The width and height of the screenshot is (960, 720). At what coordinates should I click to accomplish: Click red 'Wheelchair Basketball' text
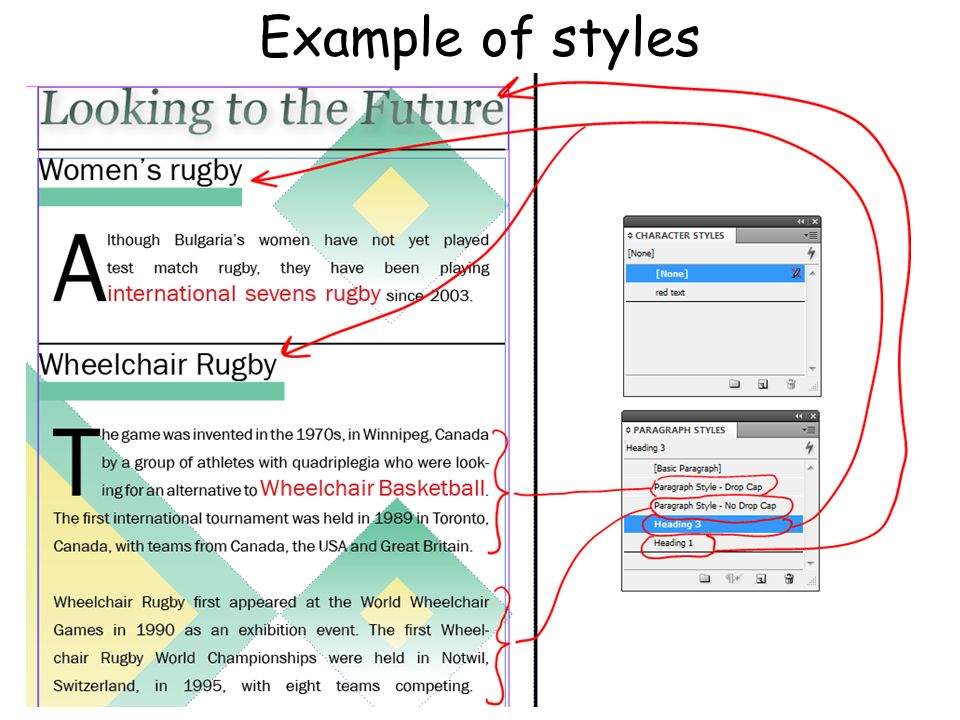(372, 488)
